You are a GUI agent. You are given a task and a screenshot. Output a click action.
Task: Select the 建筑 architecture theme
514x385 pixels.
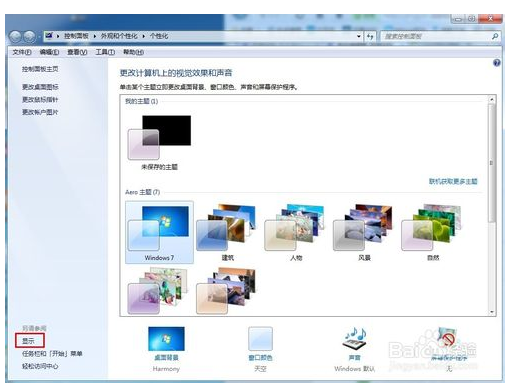click(x=228, y=232)
